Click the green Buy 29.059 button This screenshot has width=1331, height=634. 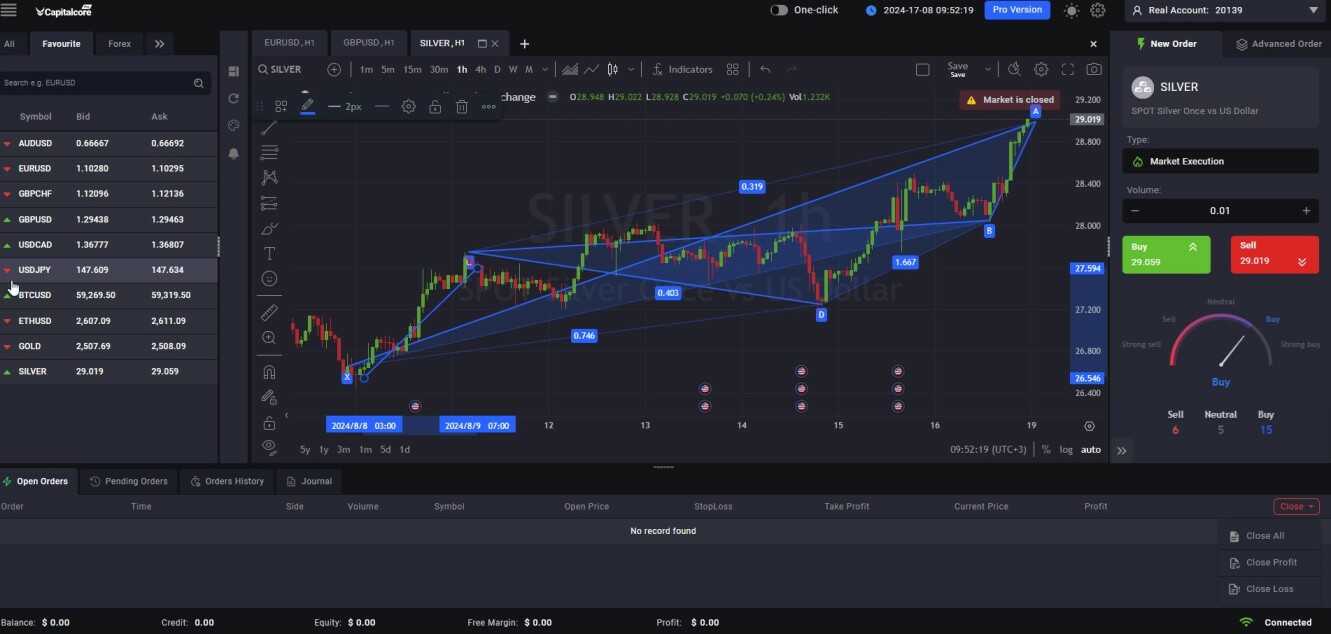tap(1165, 253)
